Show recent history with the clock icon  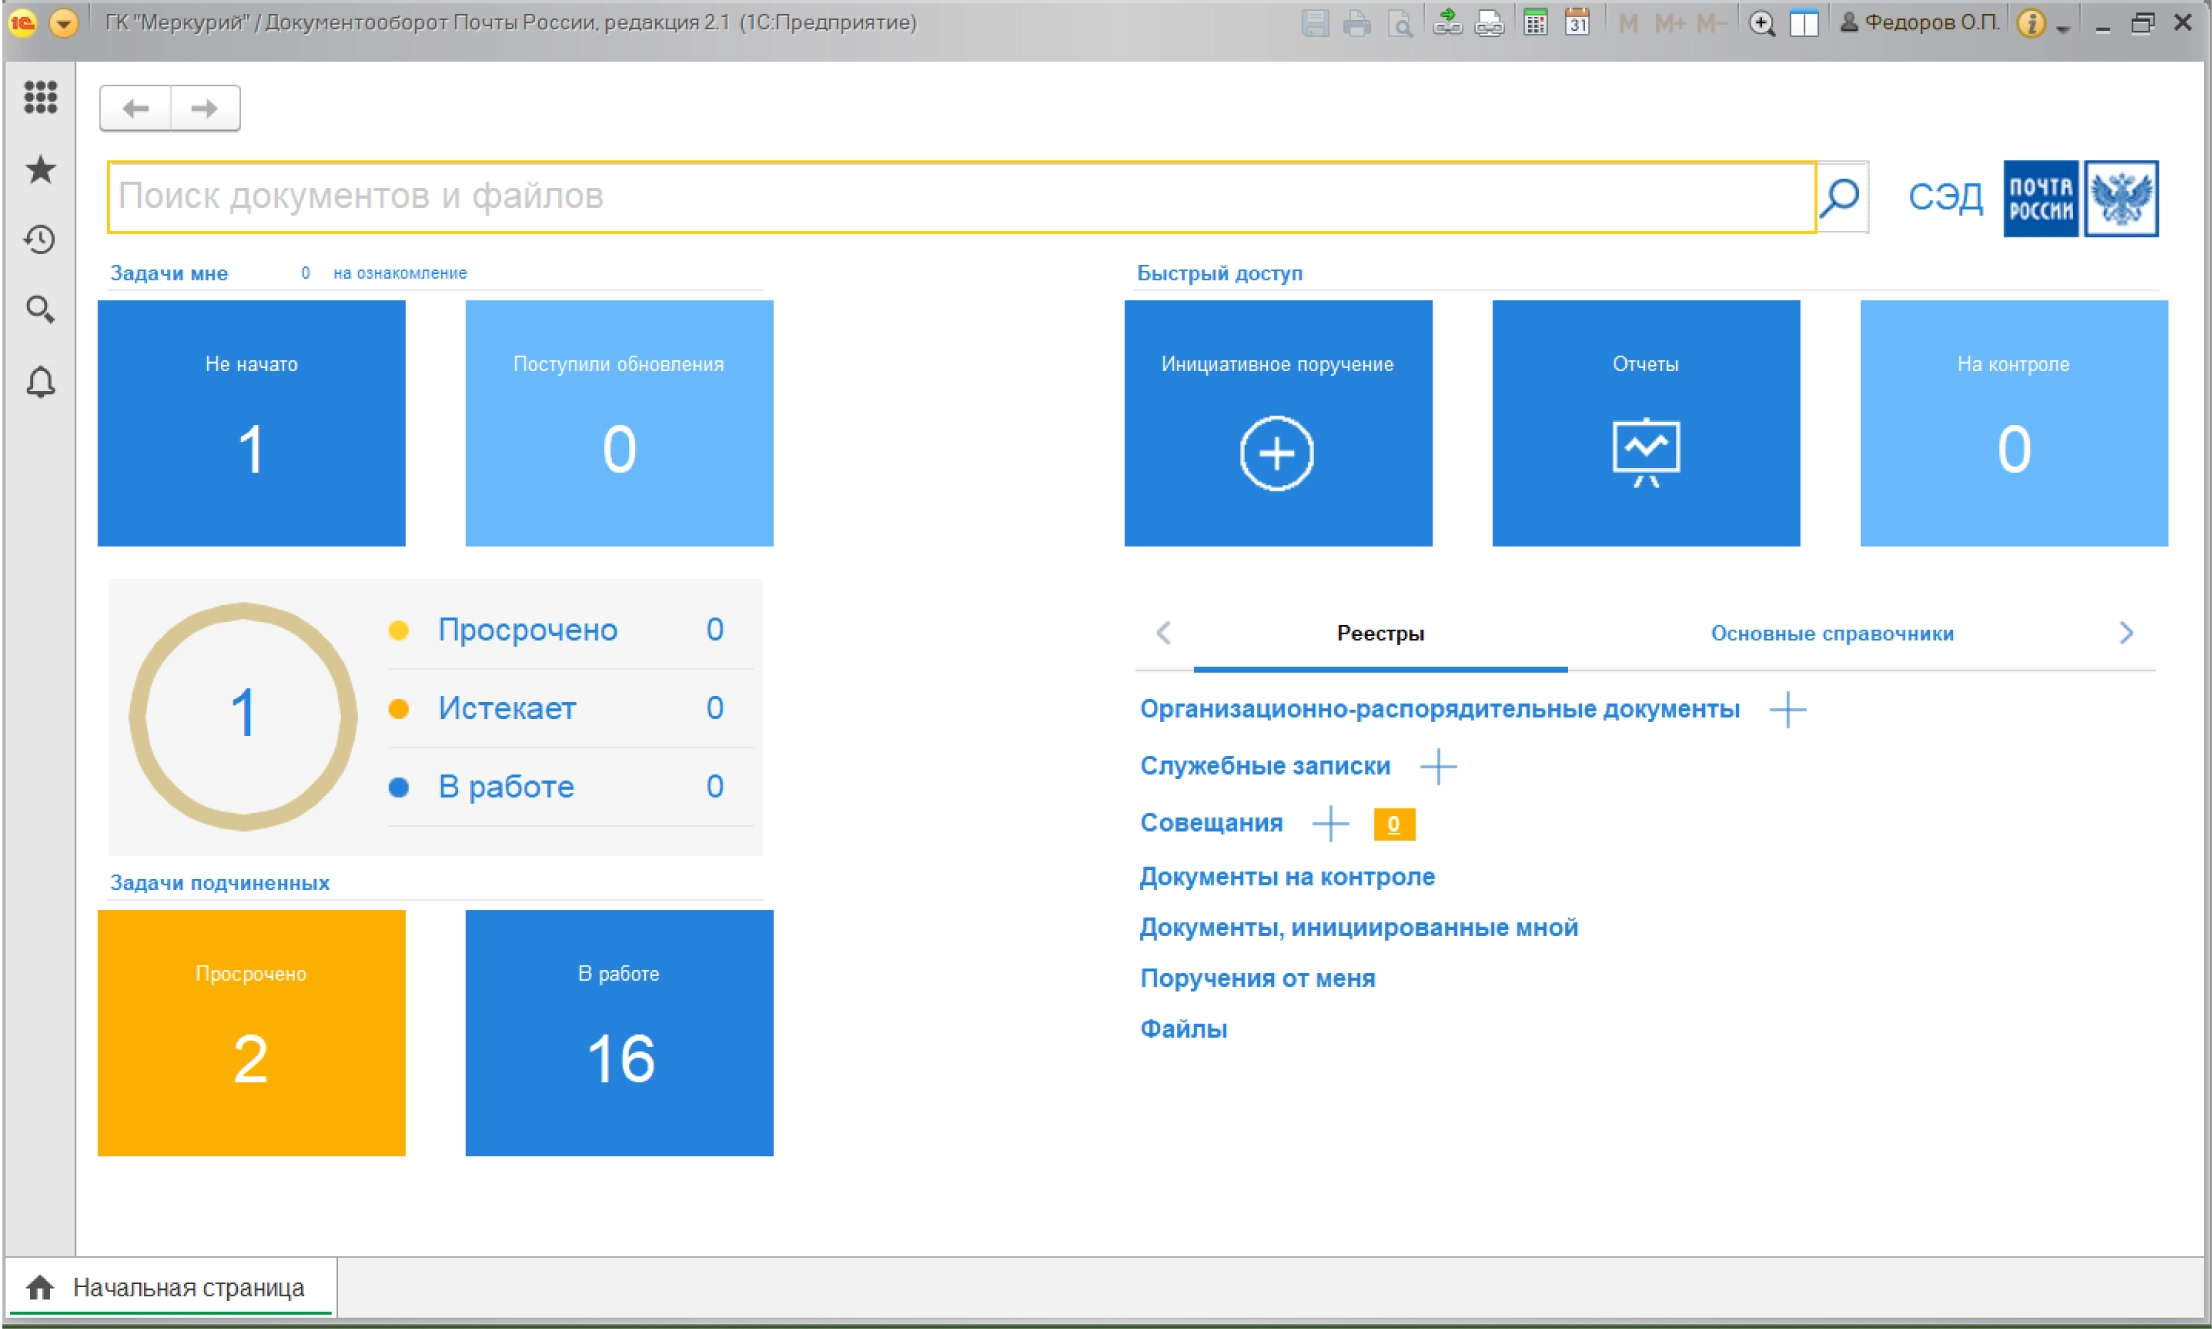click(x=40, y=240)
